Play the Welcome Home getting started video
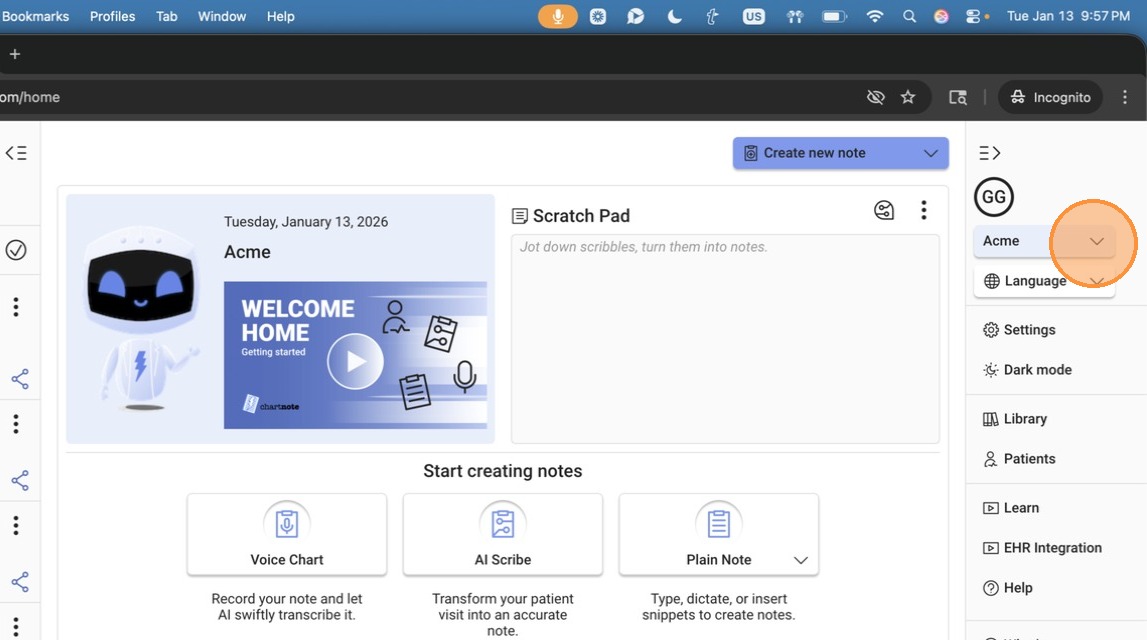Viewport: 1147px width, 640px height. coord(355,361)
